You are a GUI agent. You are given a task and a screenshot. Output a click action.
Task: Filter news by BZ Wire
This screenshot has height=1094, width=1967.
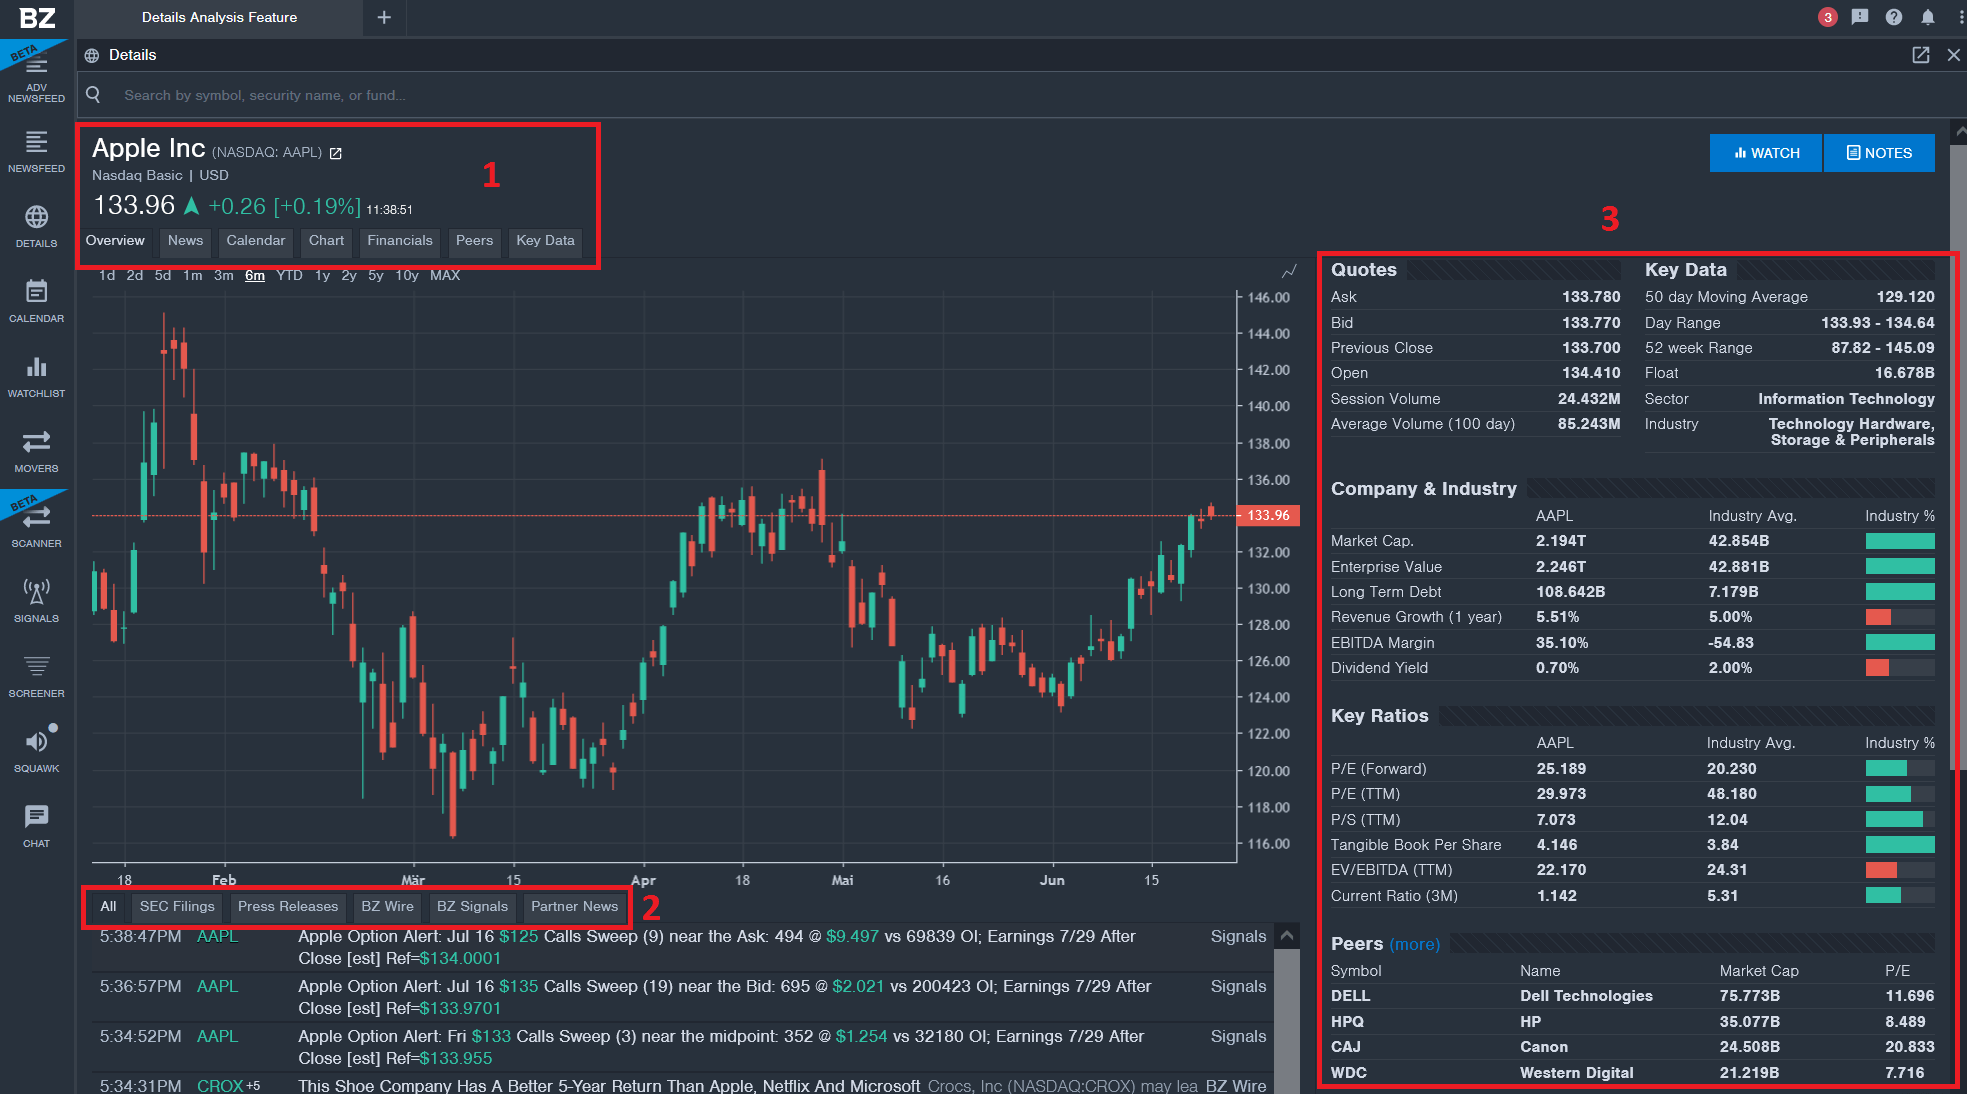pyautogui.click(x=387, y=907)
